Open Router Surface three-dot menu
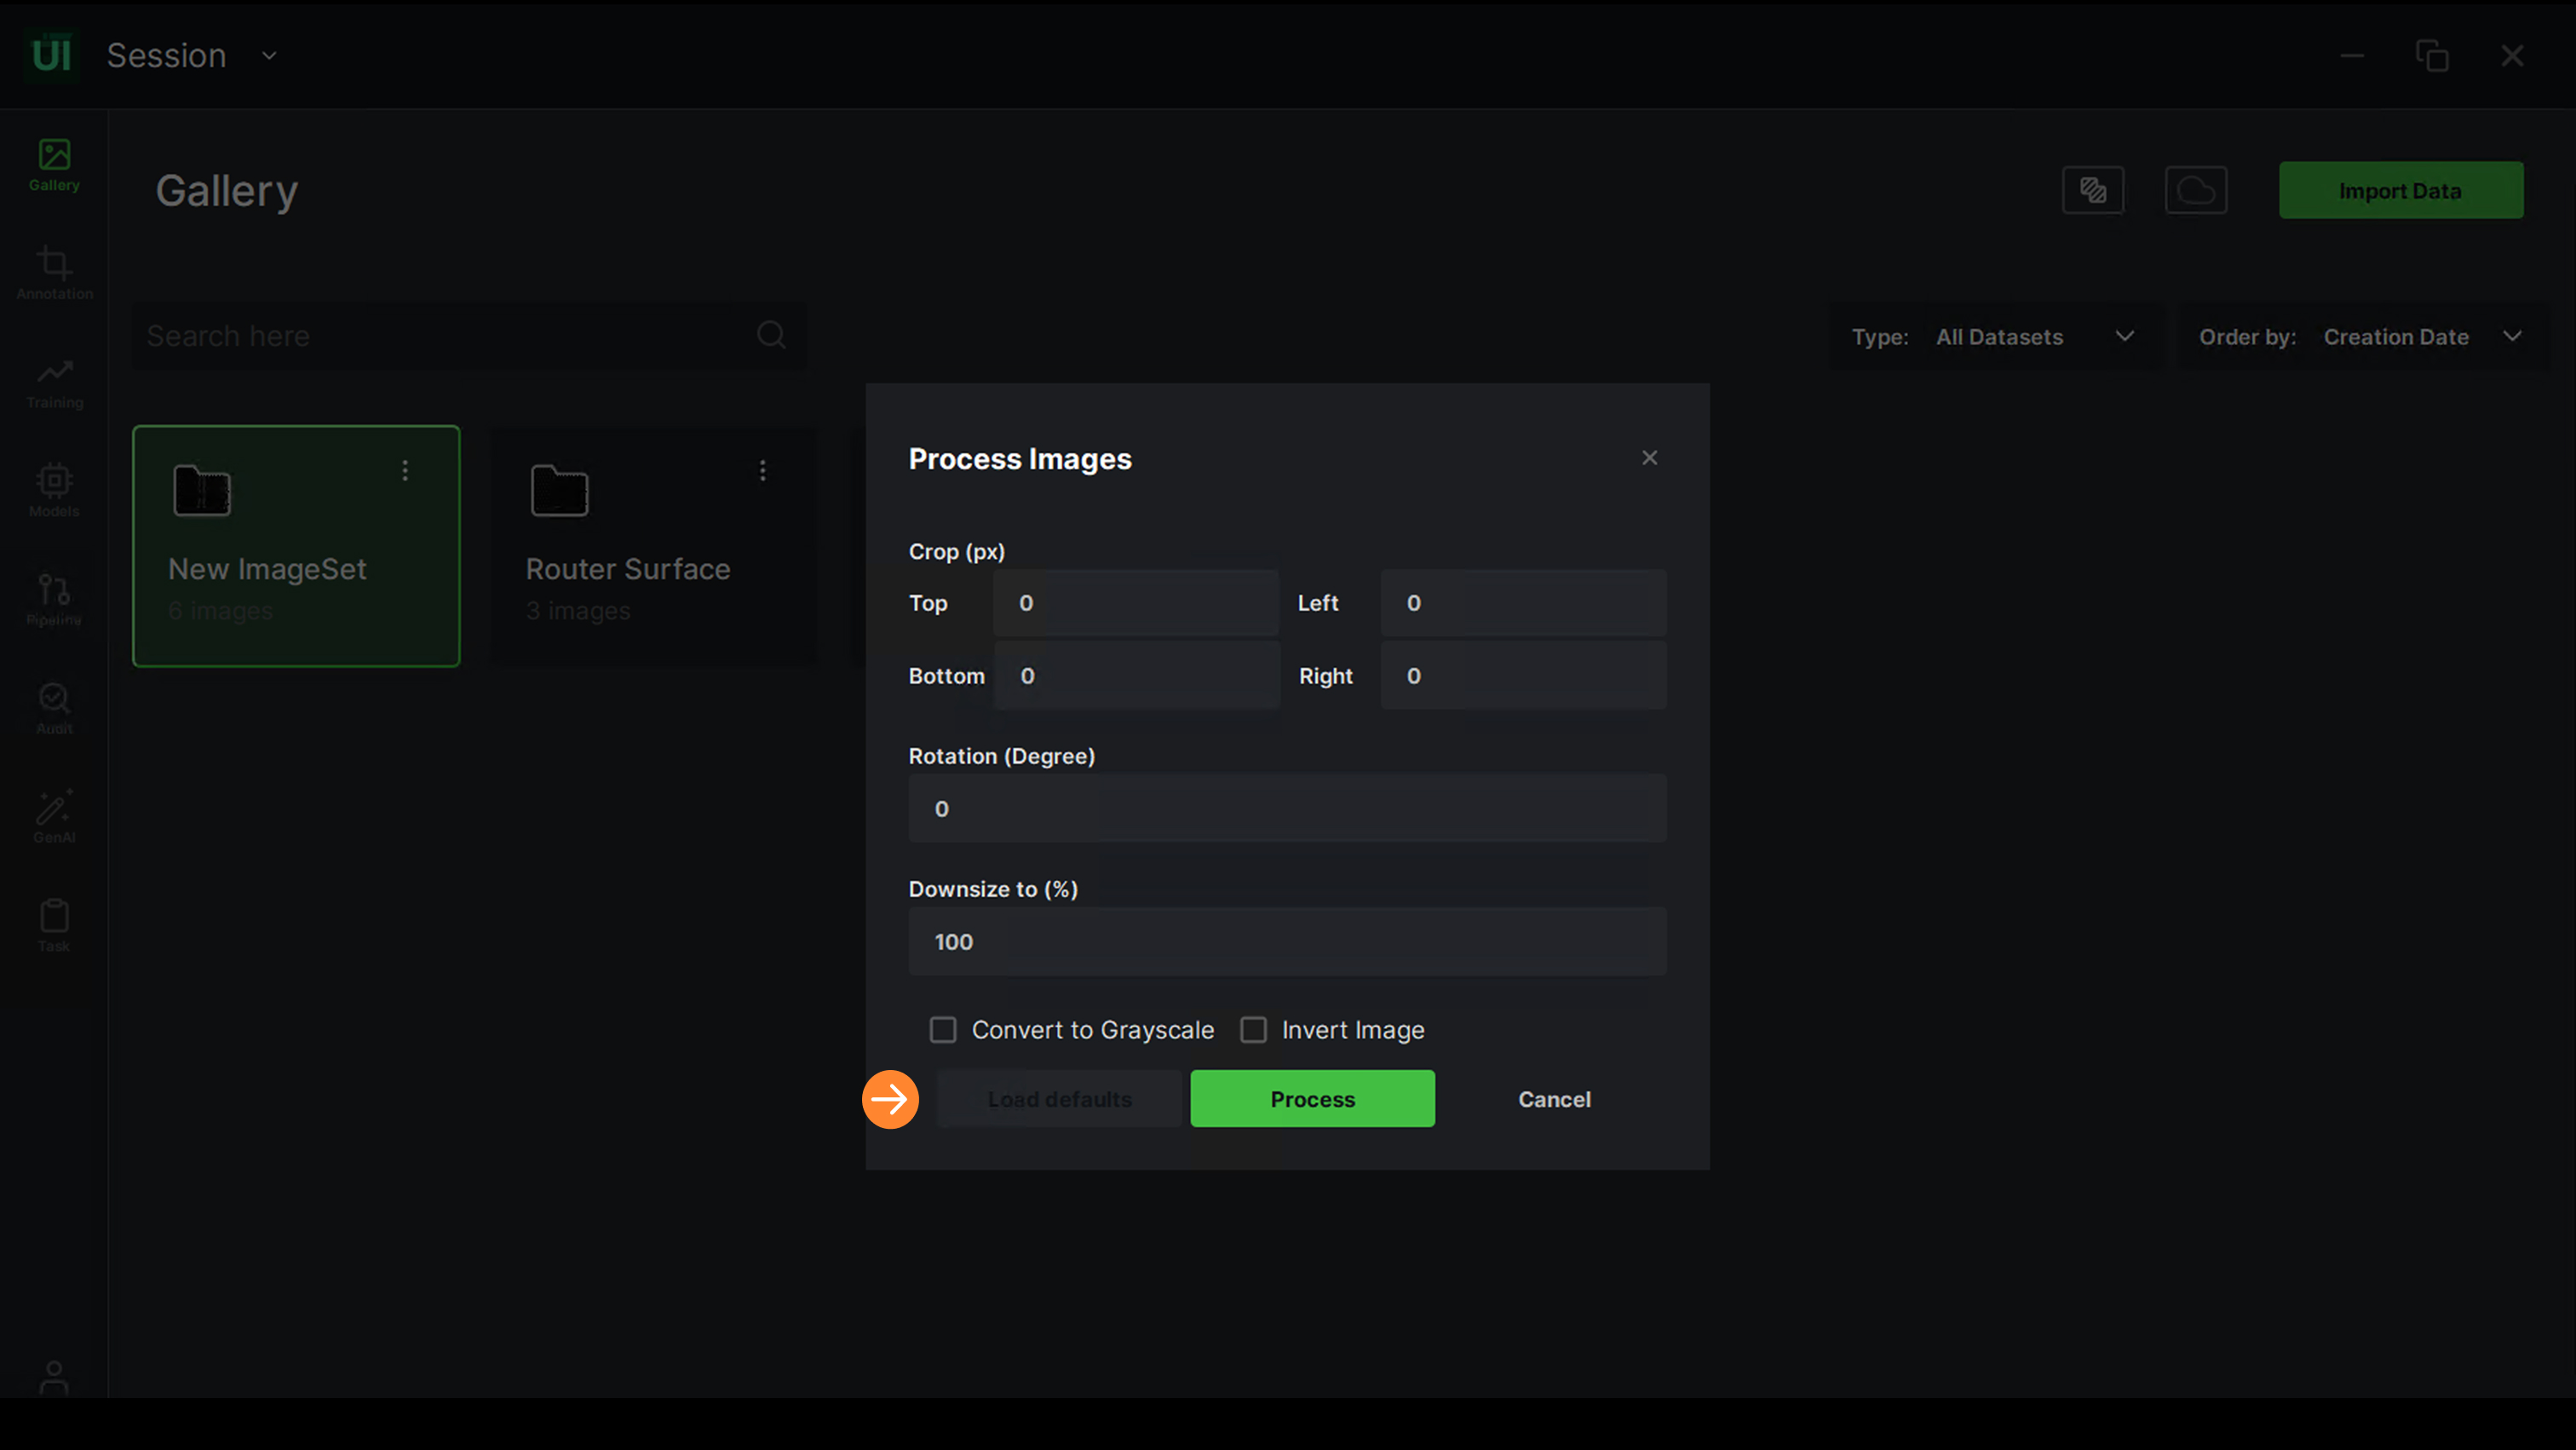Viewport: 2576px width, 1450px height. [x=763, y=470]
